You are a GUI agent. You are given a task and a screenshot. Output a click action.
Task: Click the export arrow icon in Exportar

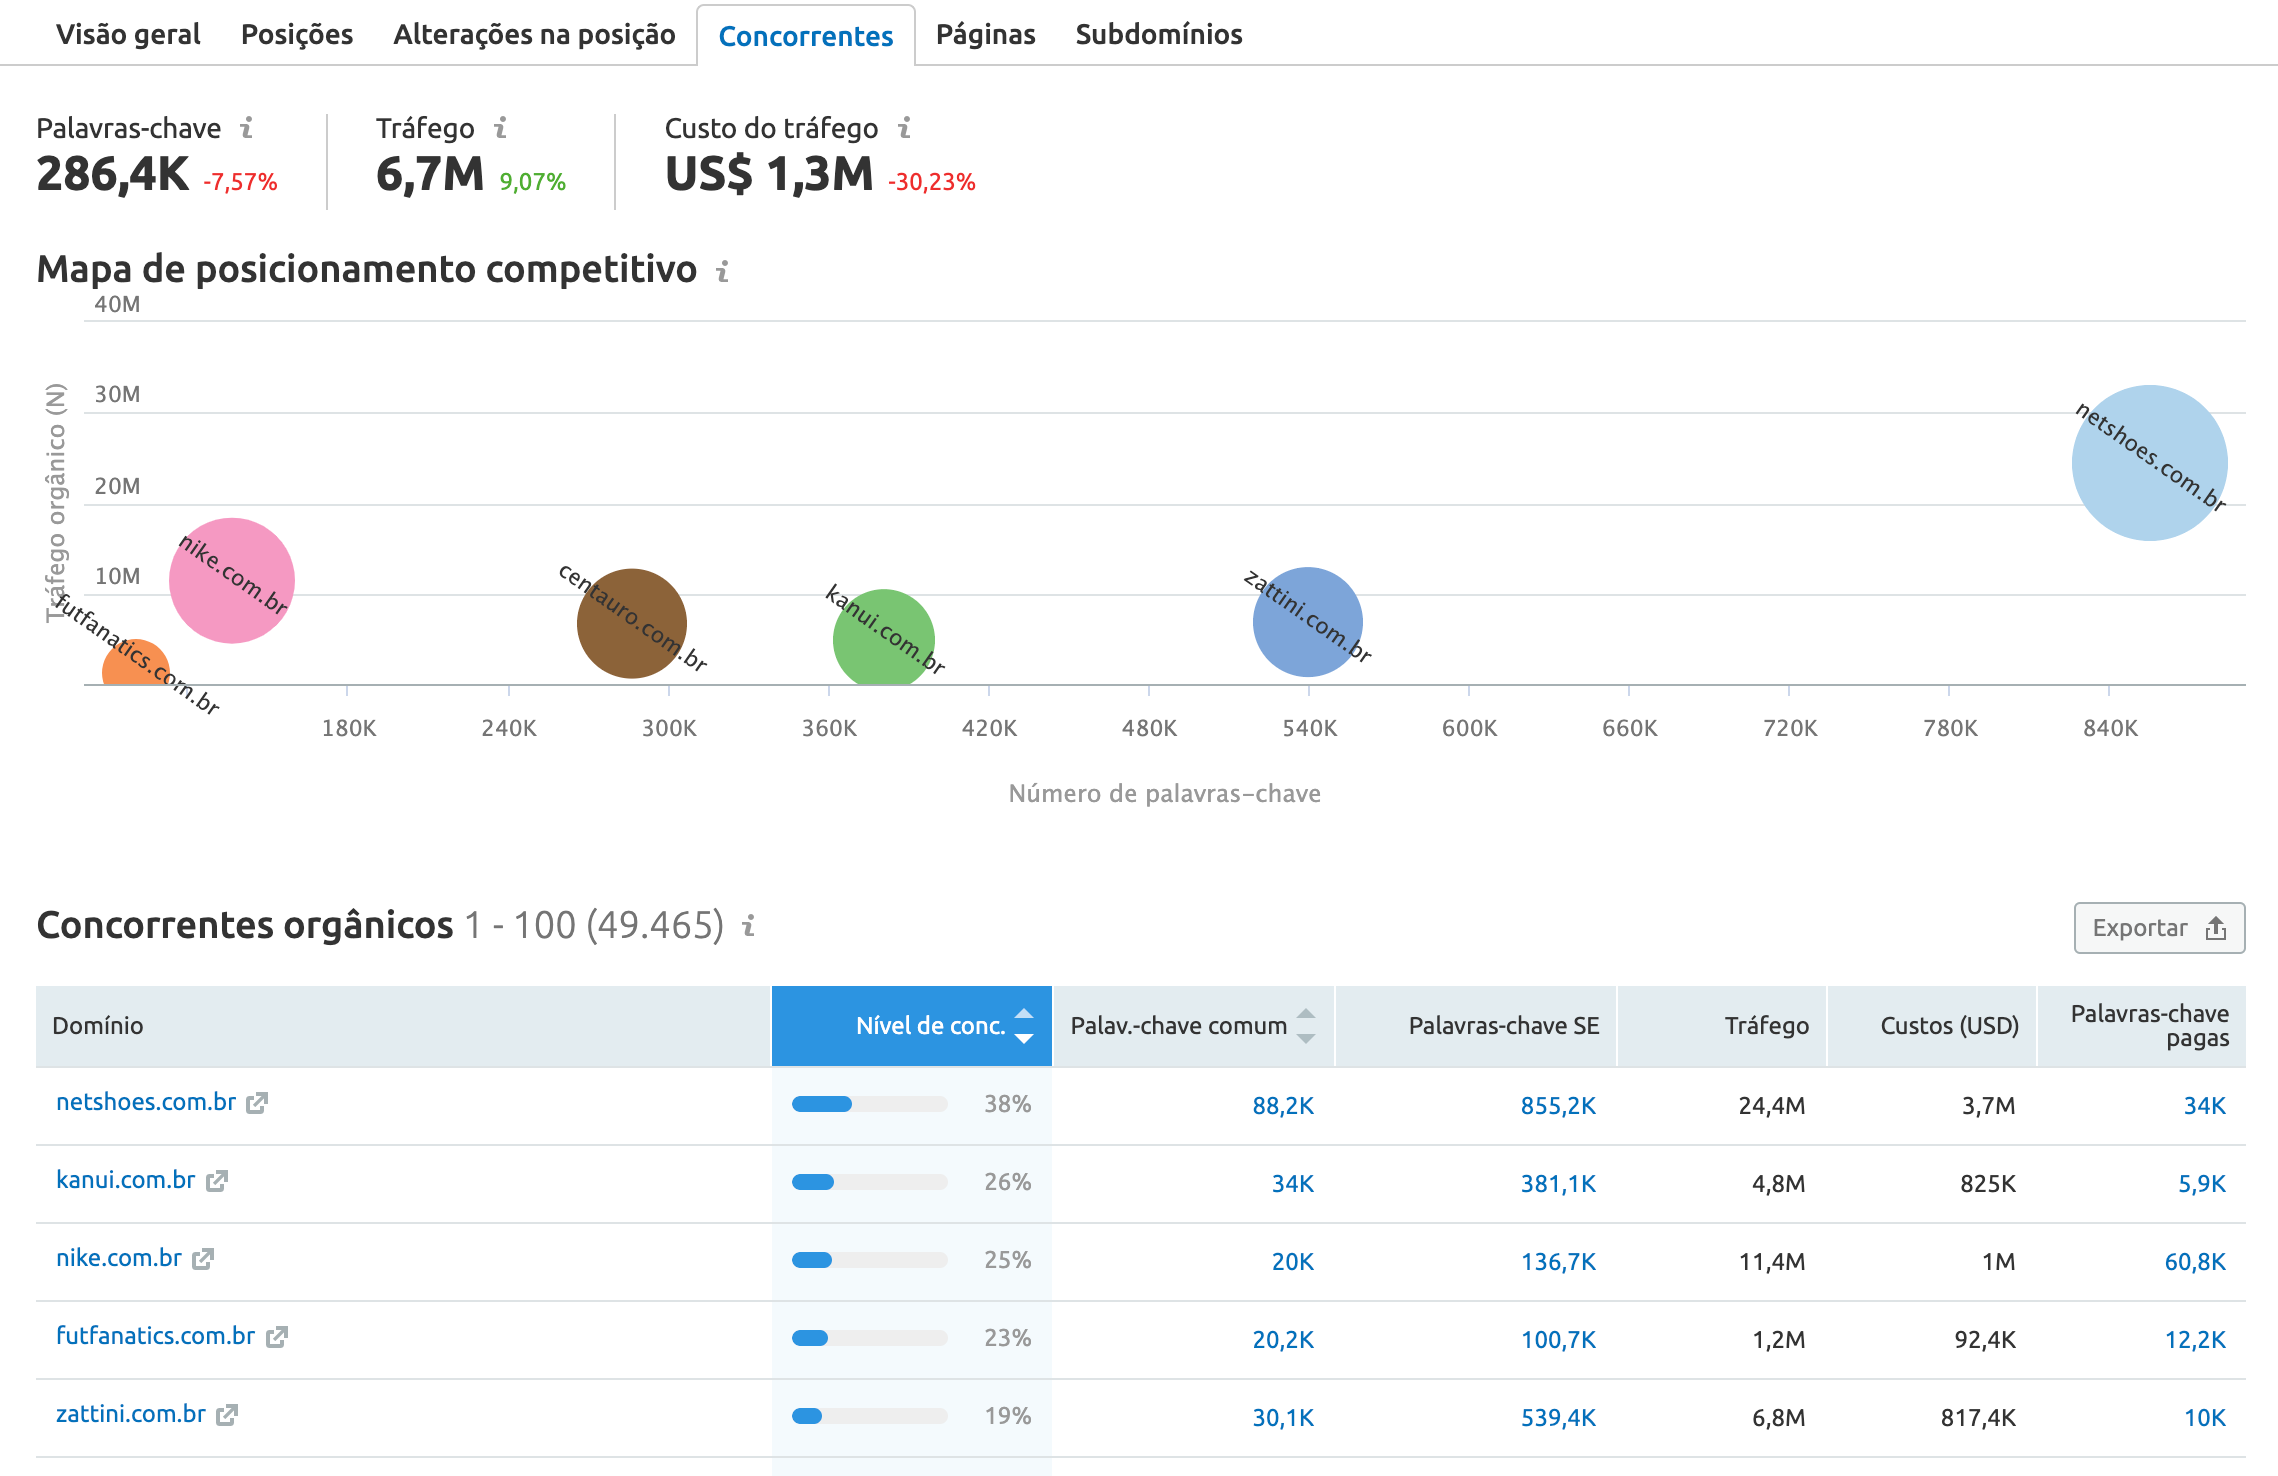pyautogui.click(x=2216, y=928)
